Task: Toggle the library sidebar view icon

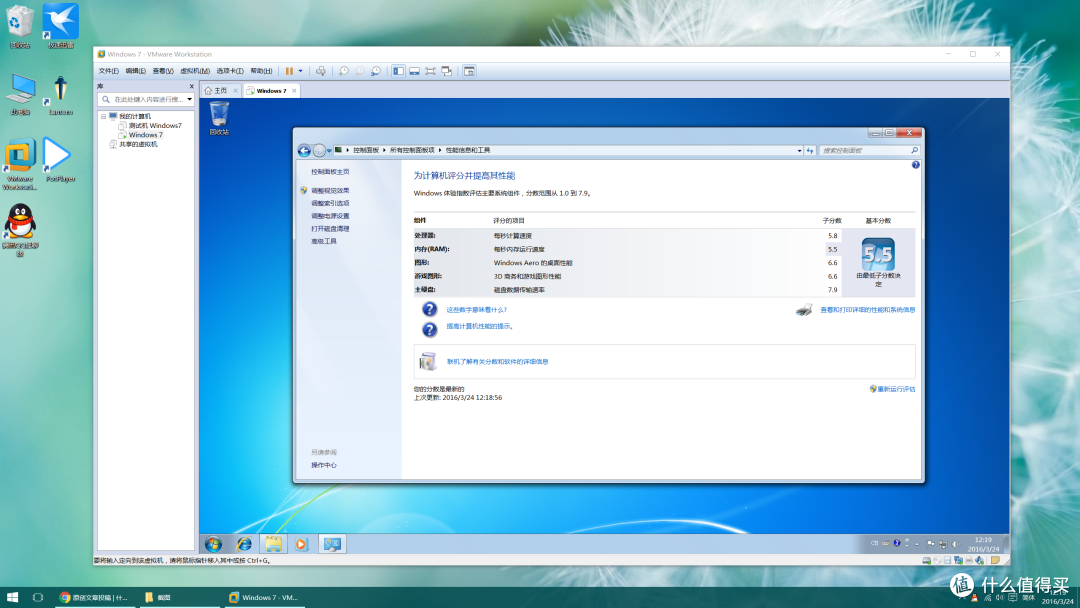Action: coord(398,71)
